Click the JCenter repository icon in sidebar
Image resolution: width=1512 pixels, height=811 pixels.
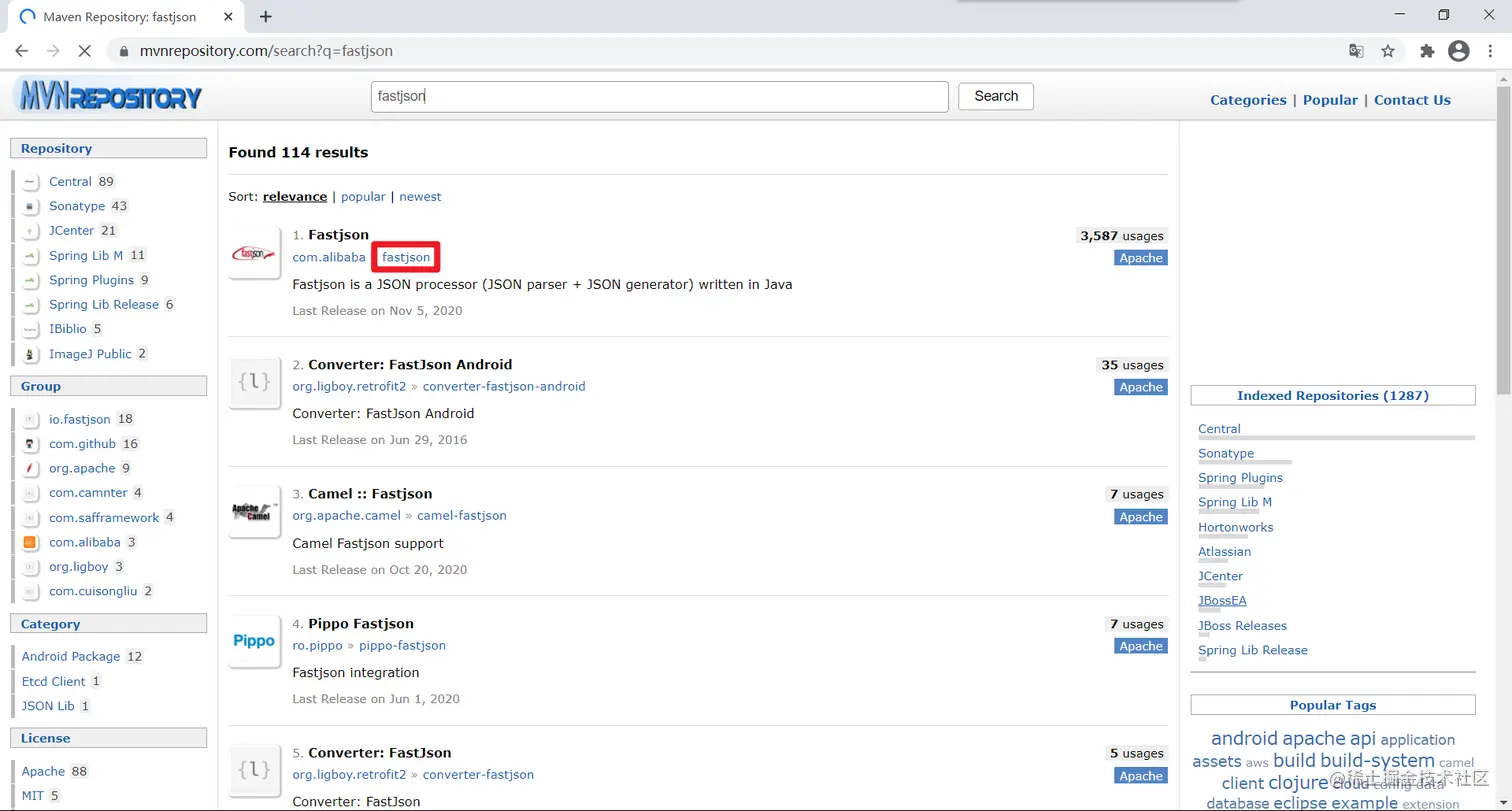pos(31,231)
